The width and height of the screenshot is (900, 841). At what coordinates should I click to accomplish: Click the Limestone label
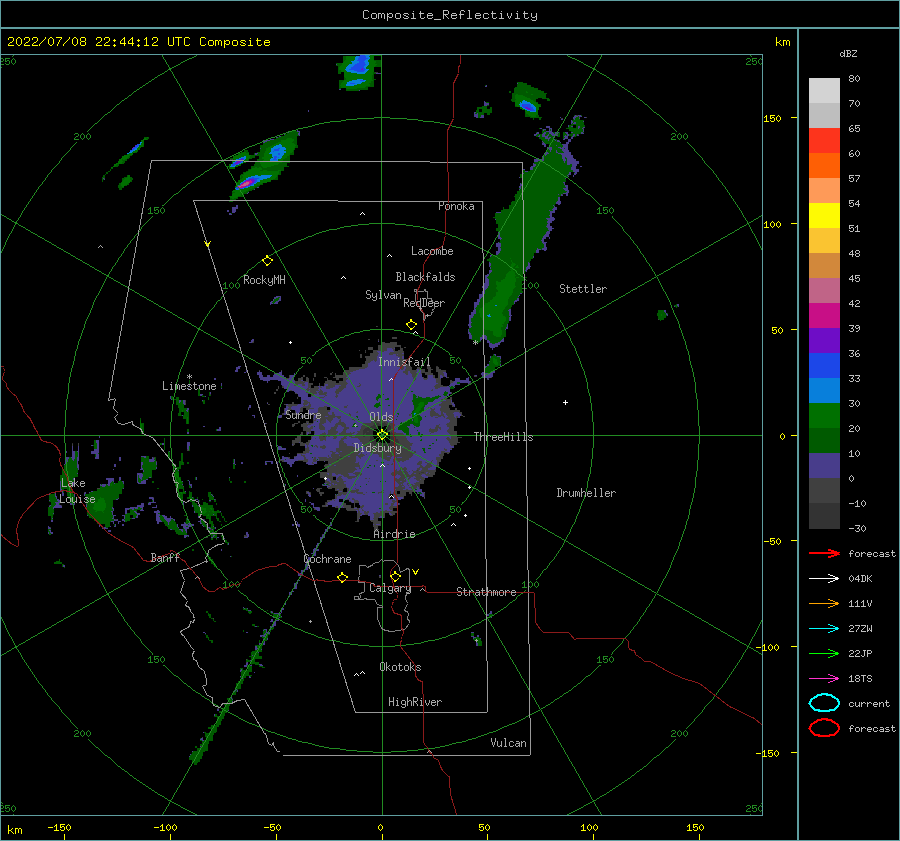click(189, 386)
